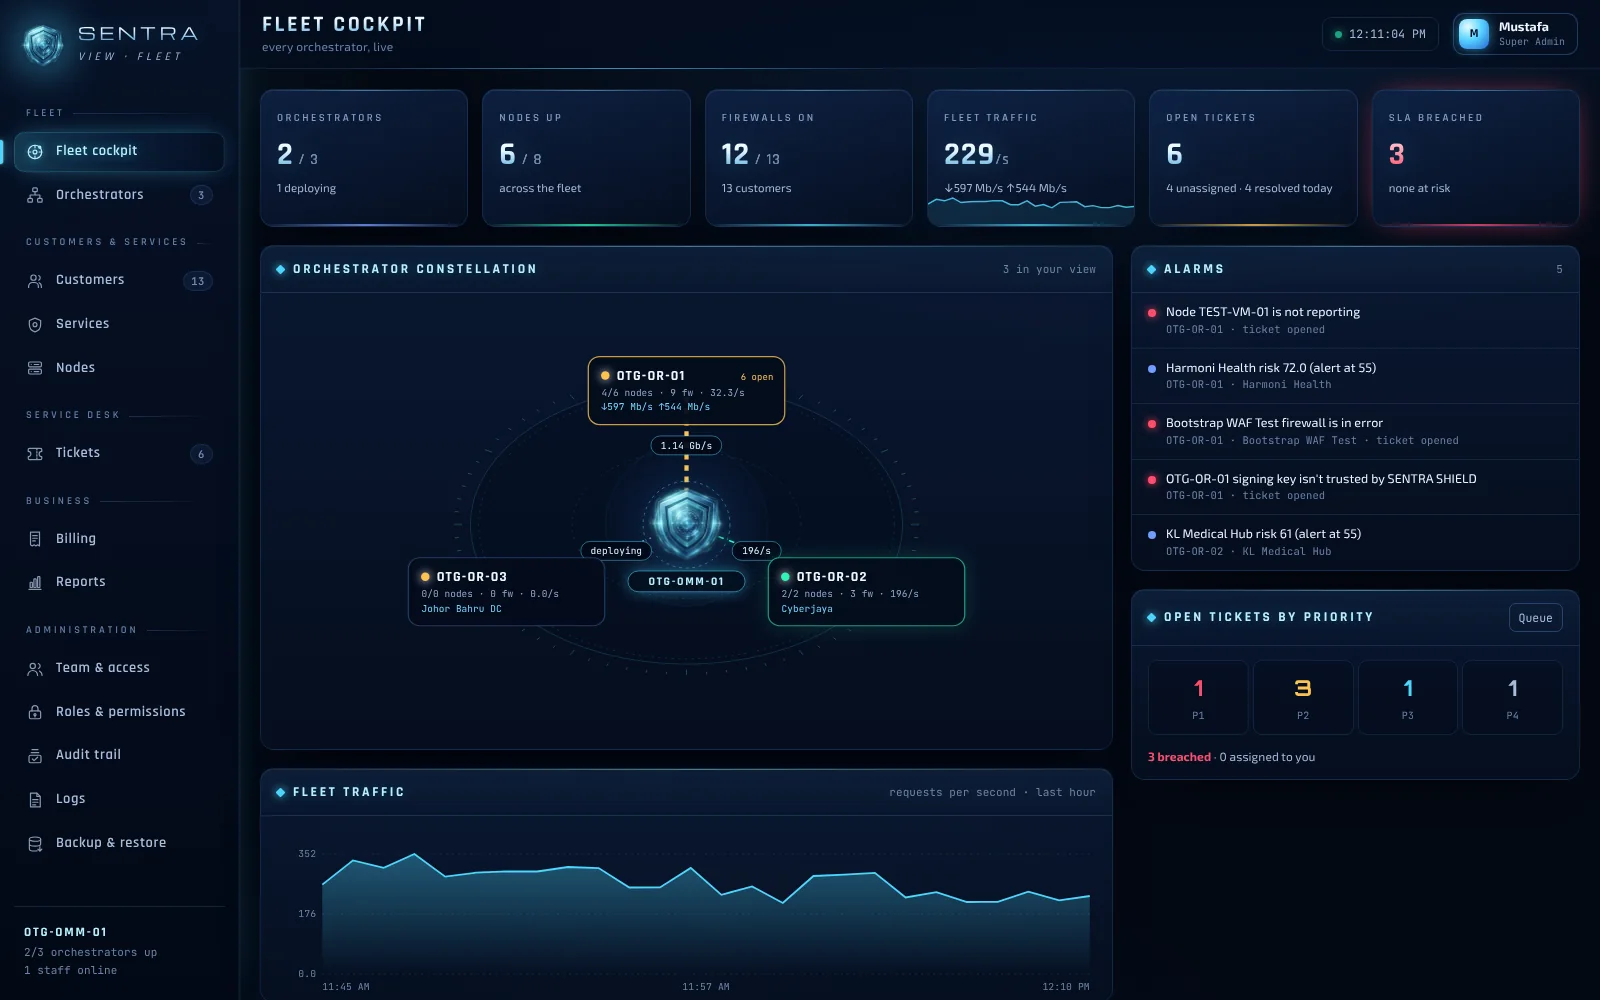Click the 3 breached text
This screenshot has height=1000, width=1600.
tap(1179, 758)
